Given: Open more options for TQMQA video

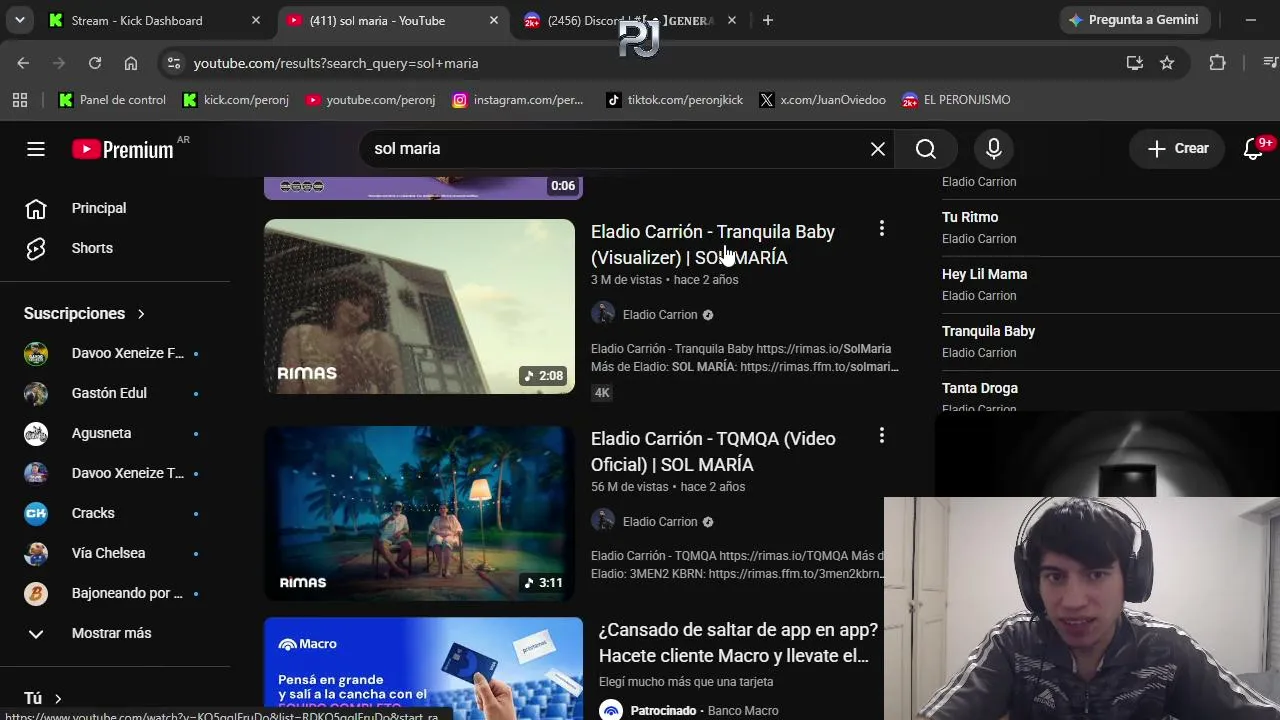Looking at the screenshot, I should (x=881, y=436).
